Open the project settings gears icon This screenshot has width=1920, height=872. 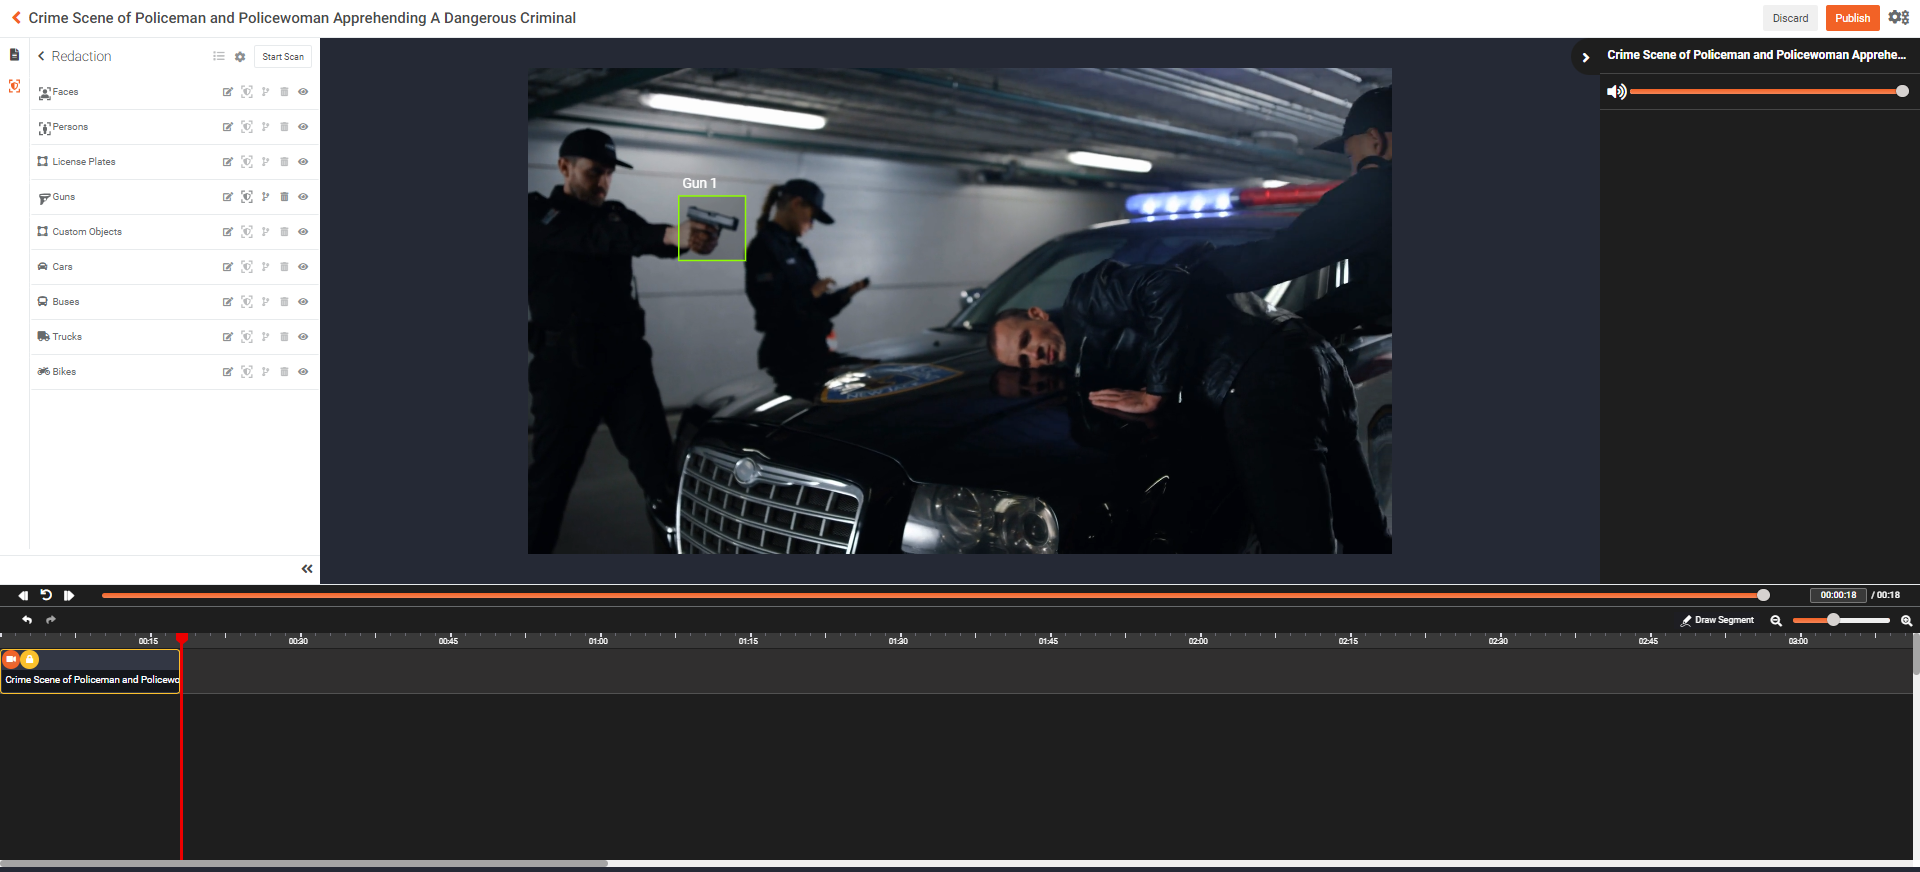(1898, 18)
